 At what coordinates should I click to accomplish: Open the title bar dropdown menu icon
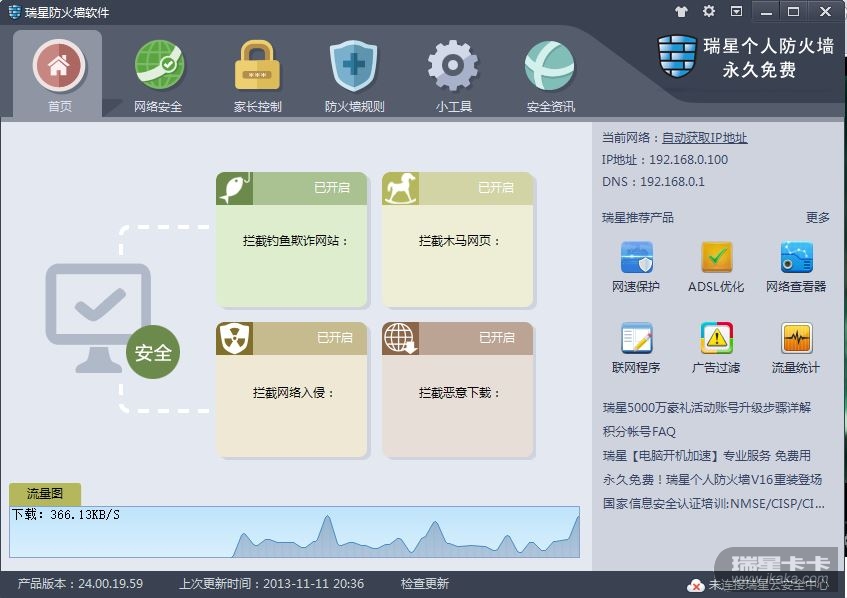click(736, 11)
